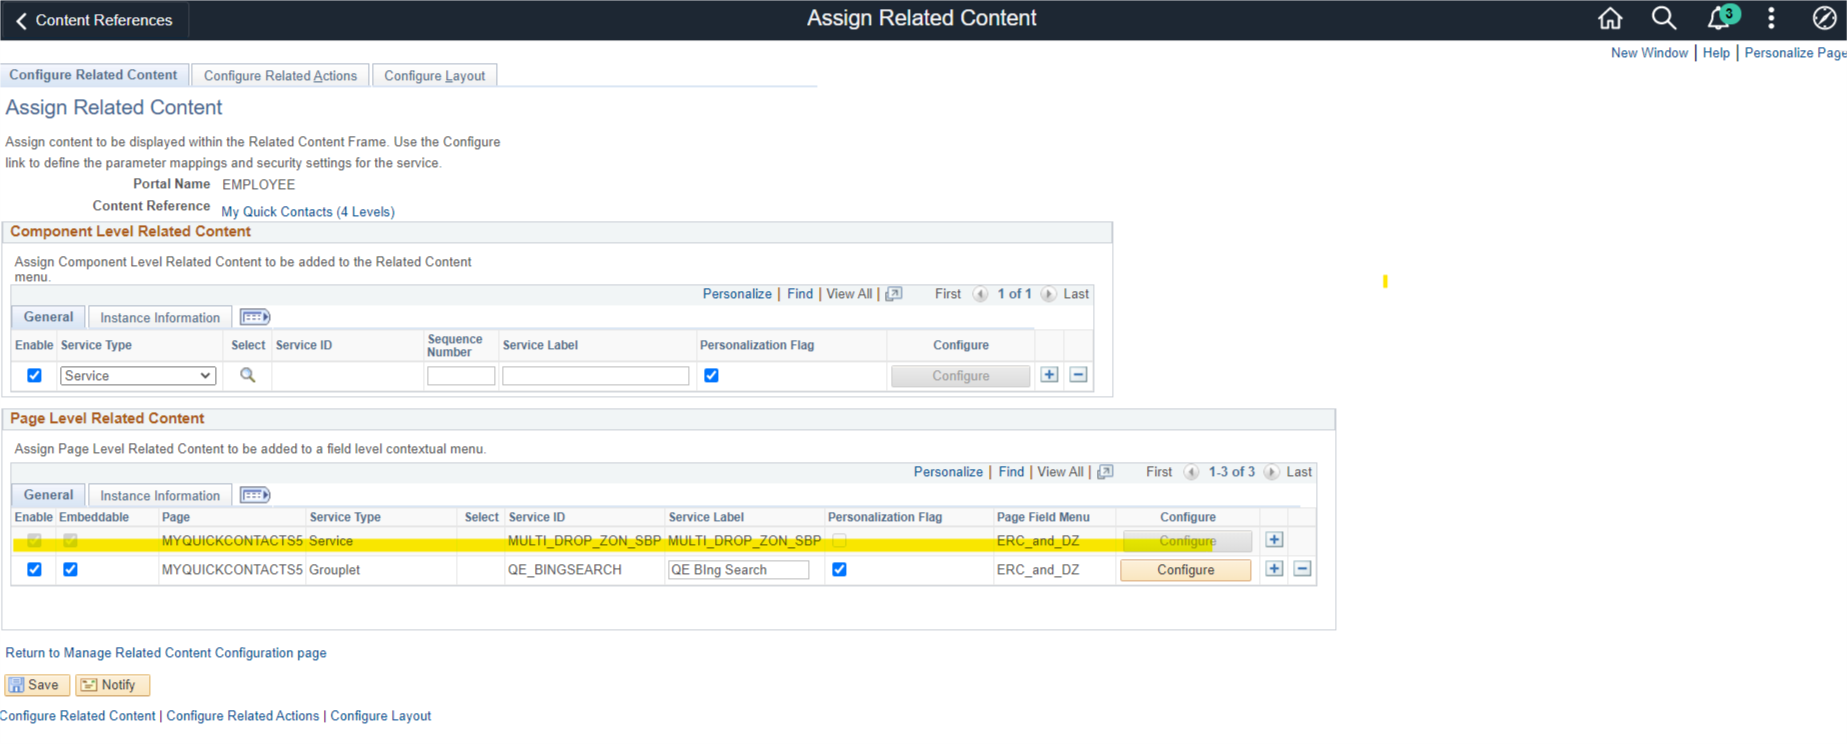Toggle Enable checkbox for MULTI_DROP_ZON_SBP row
Screen dimensions: 1847x744
(x=34, y=541)
